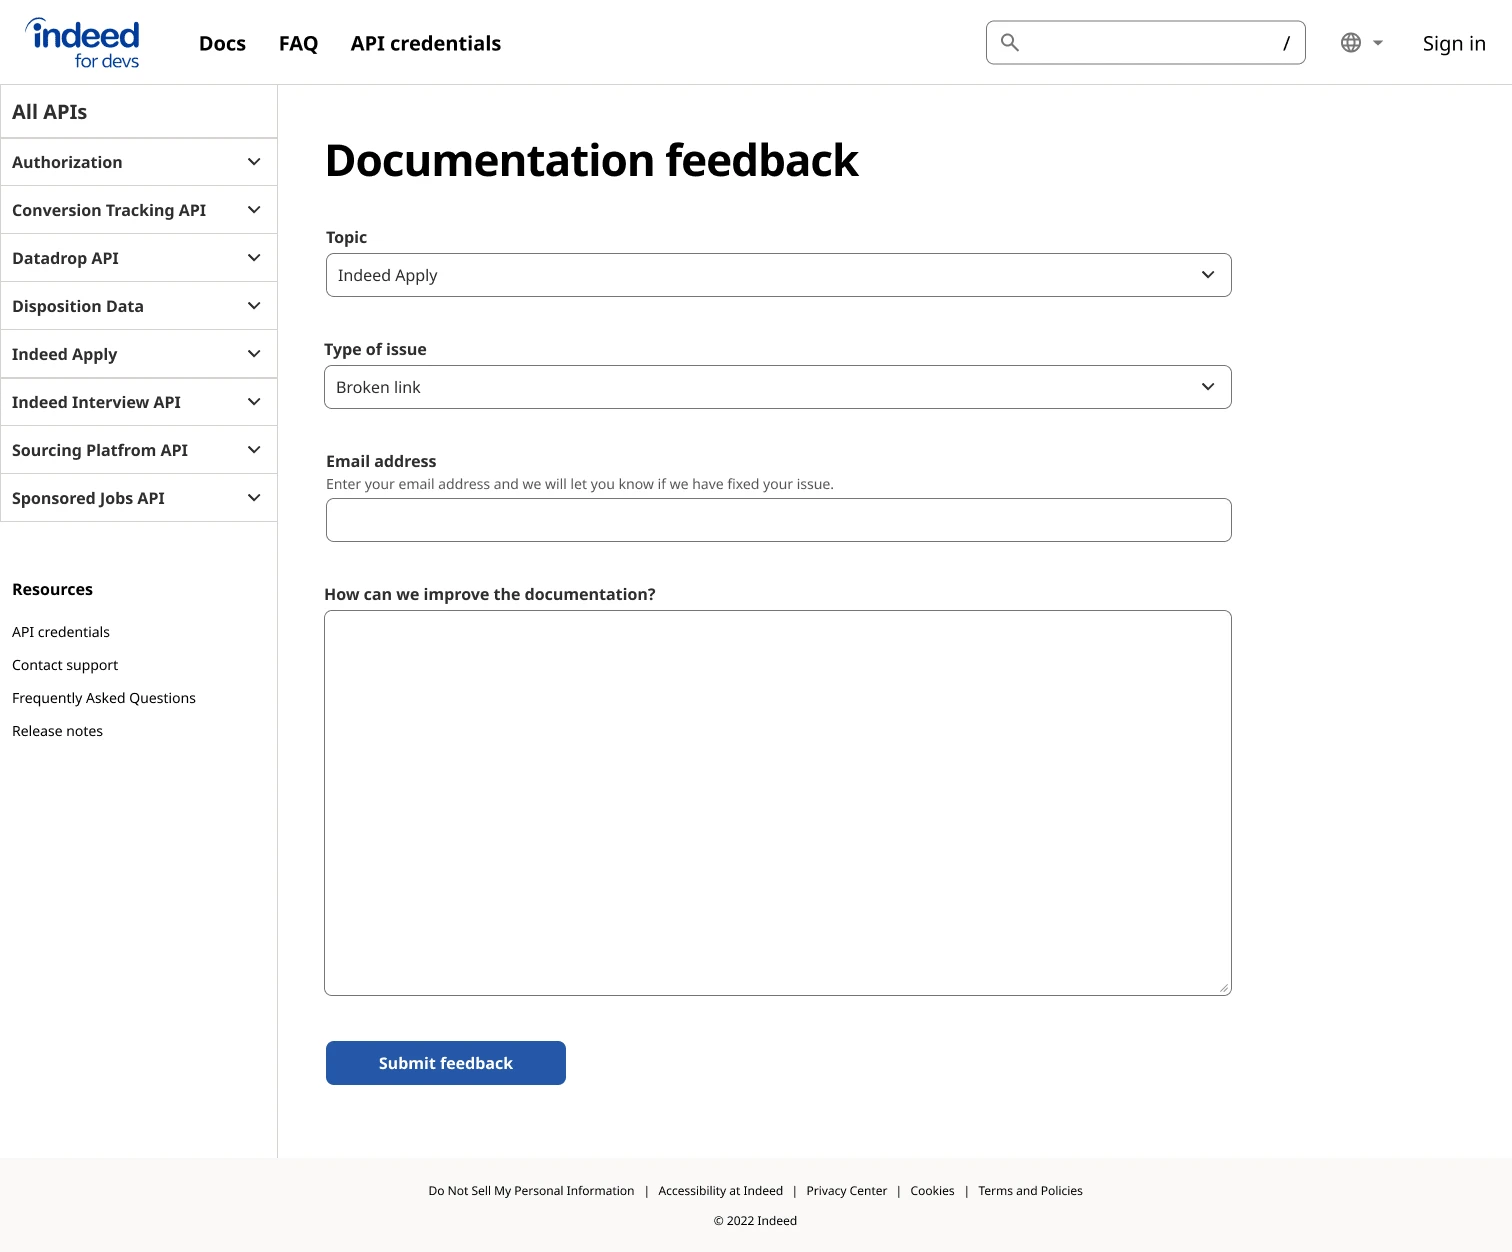
Task: Open the globe language selector
Action: coord(1361,43)
